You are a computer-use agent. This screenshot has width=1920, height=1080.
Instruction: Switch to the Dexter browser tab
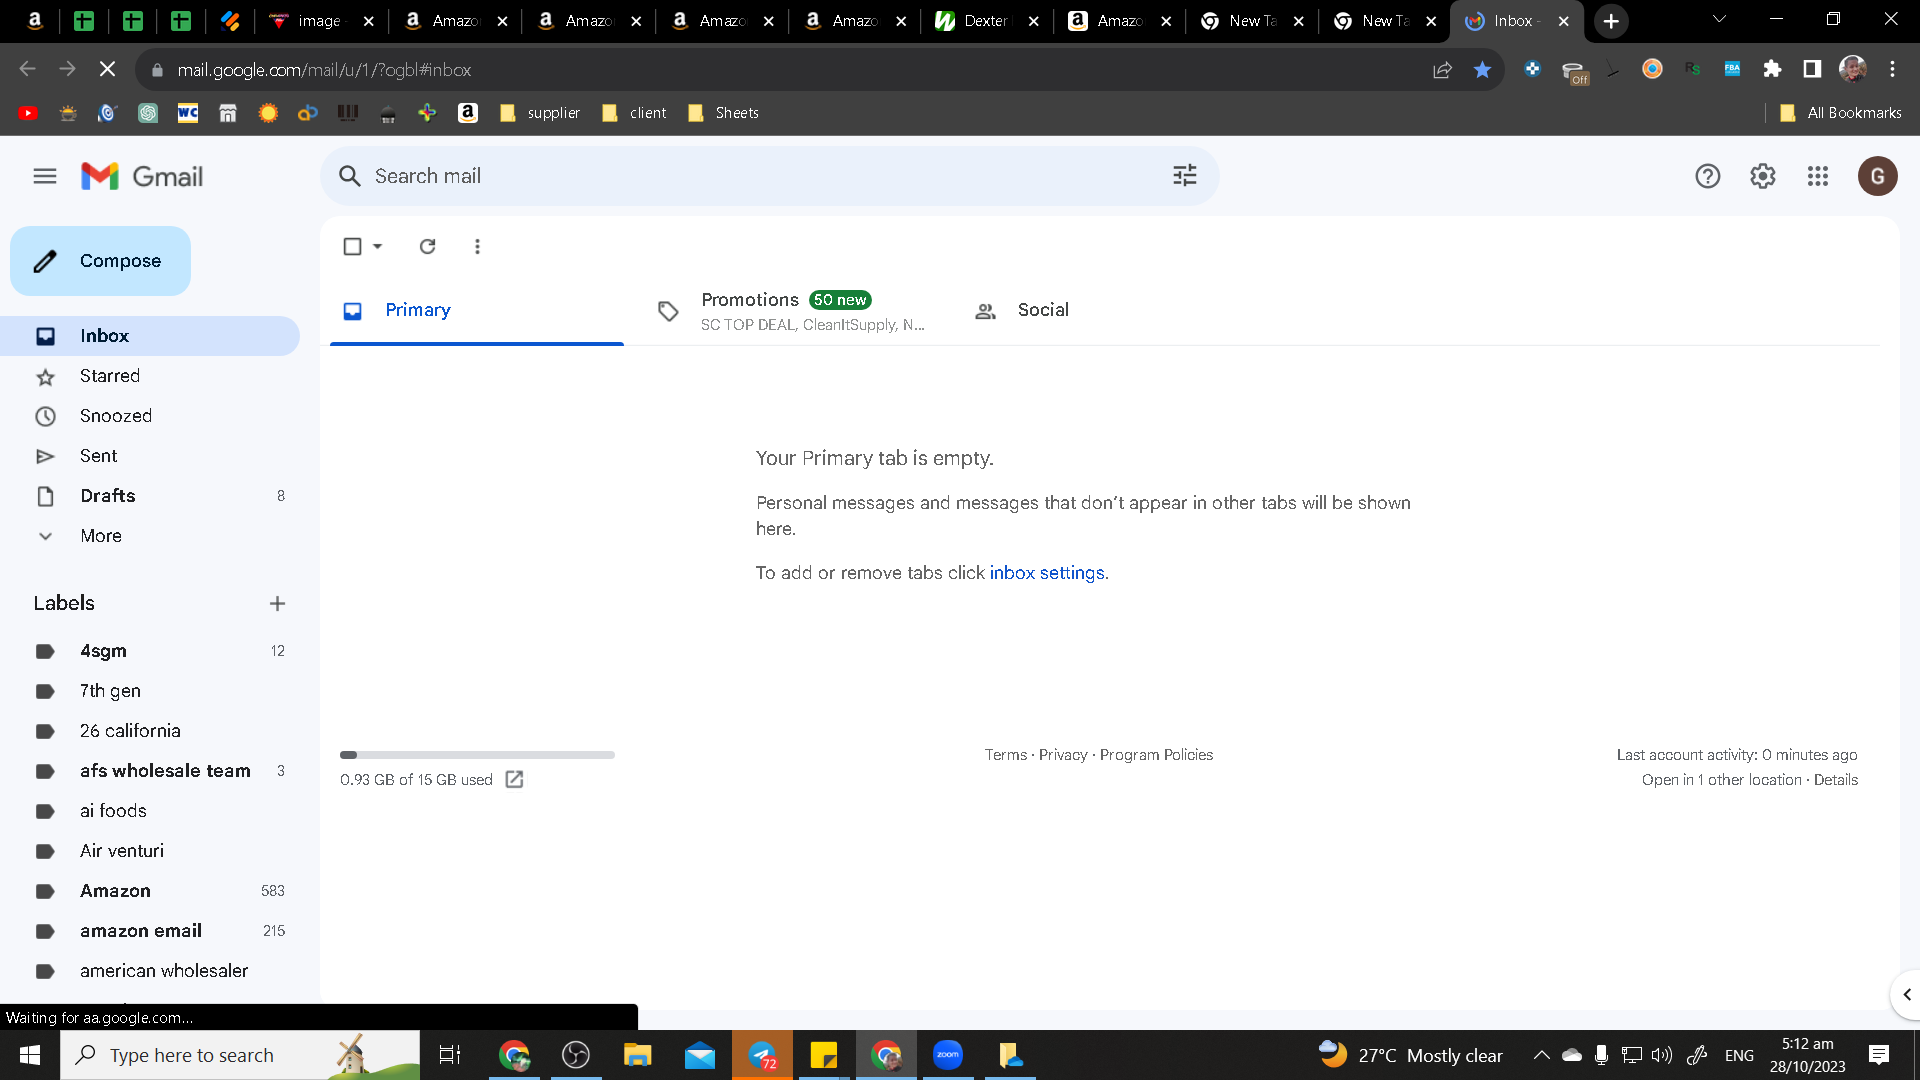985,21
